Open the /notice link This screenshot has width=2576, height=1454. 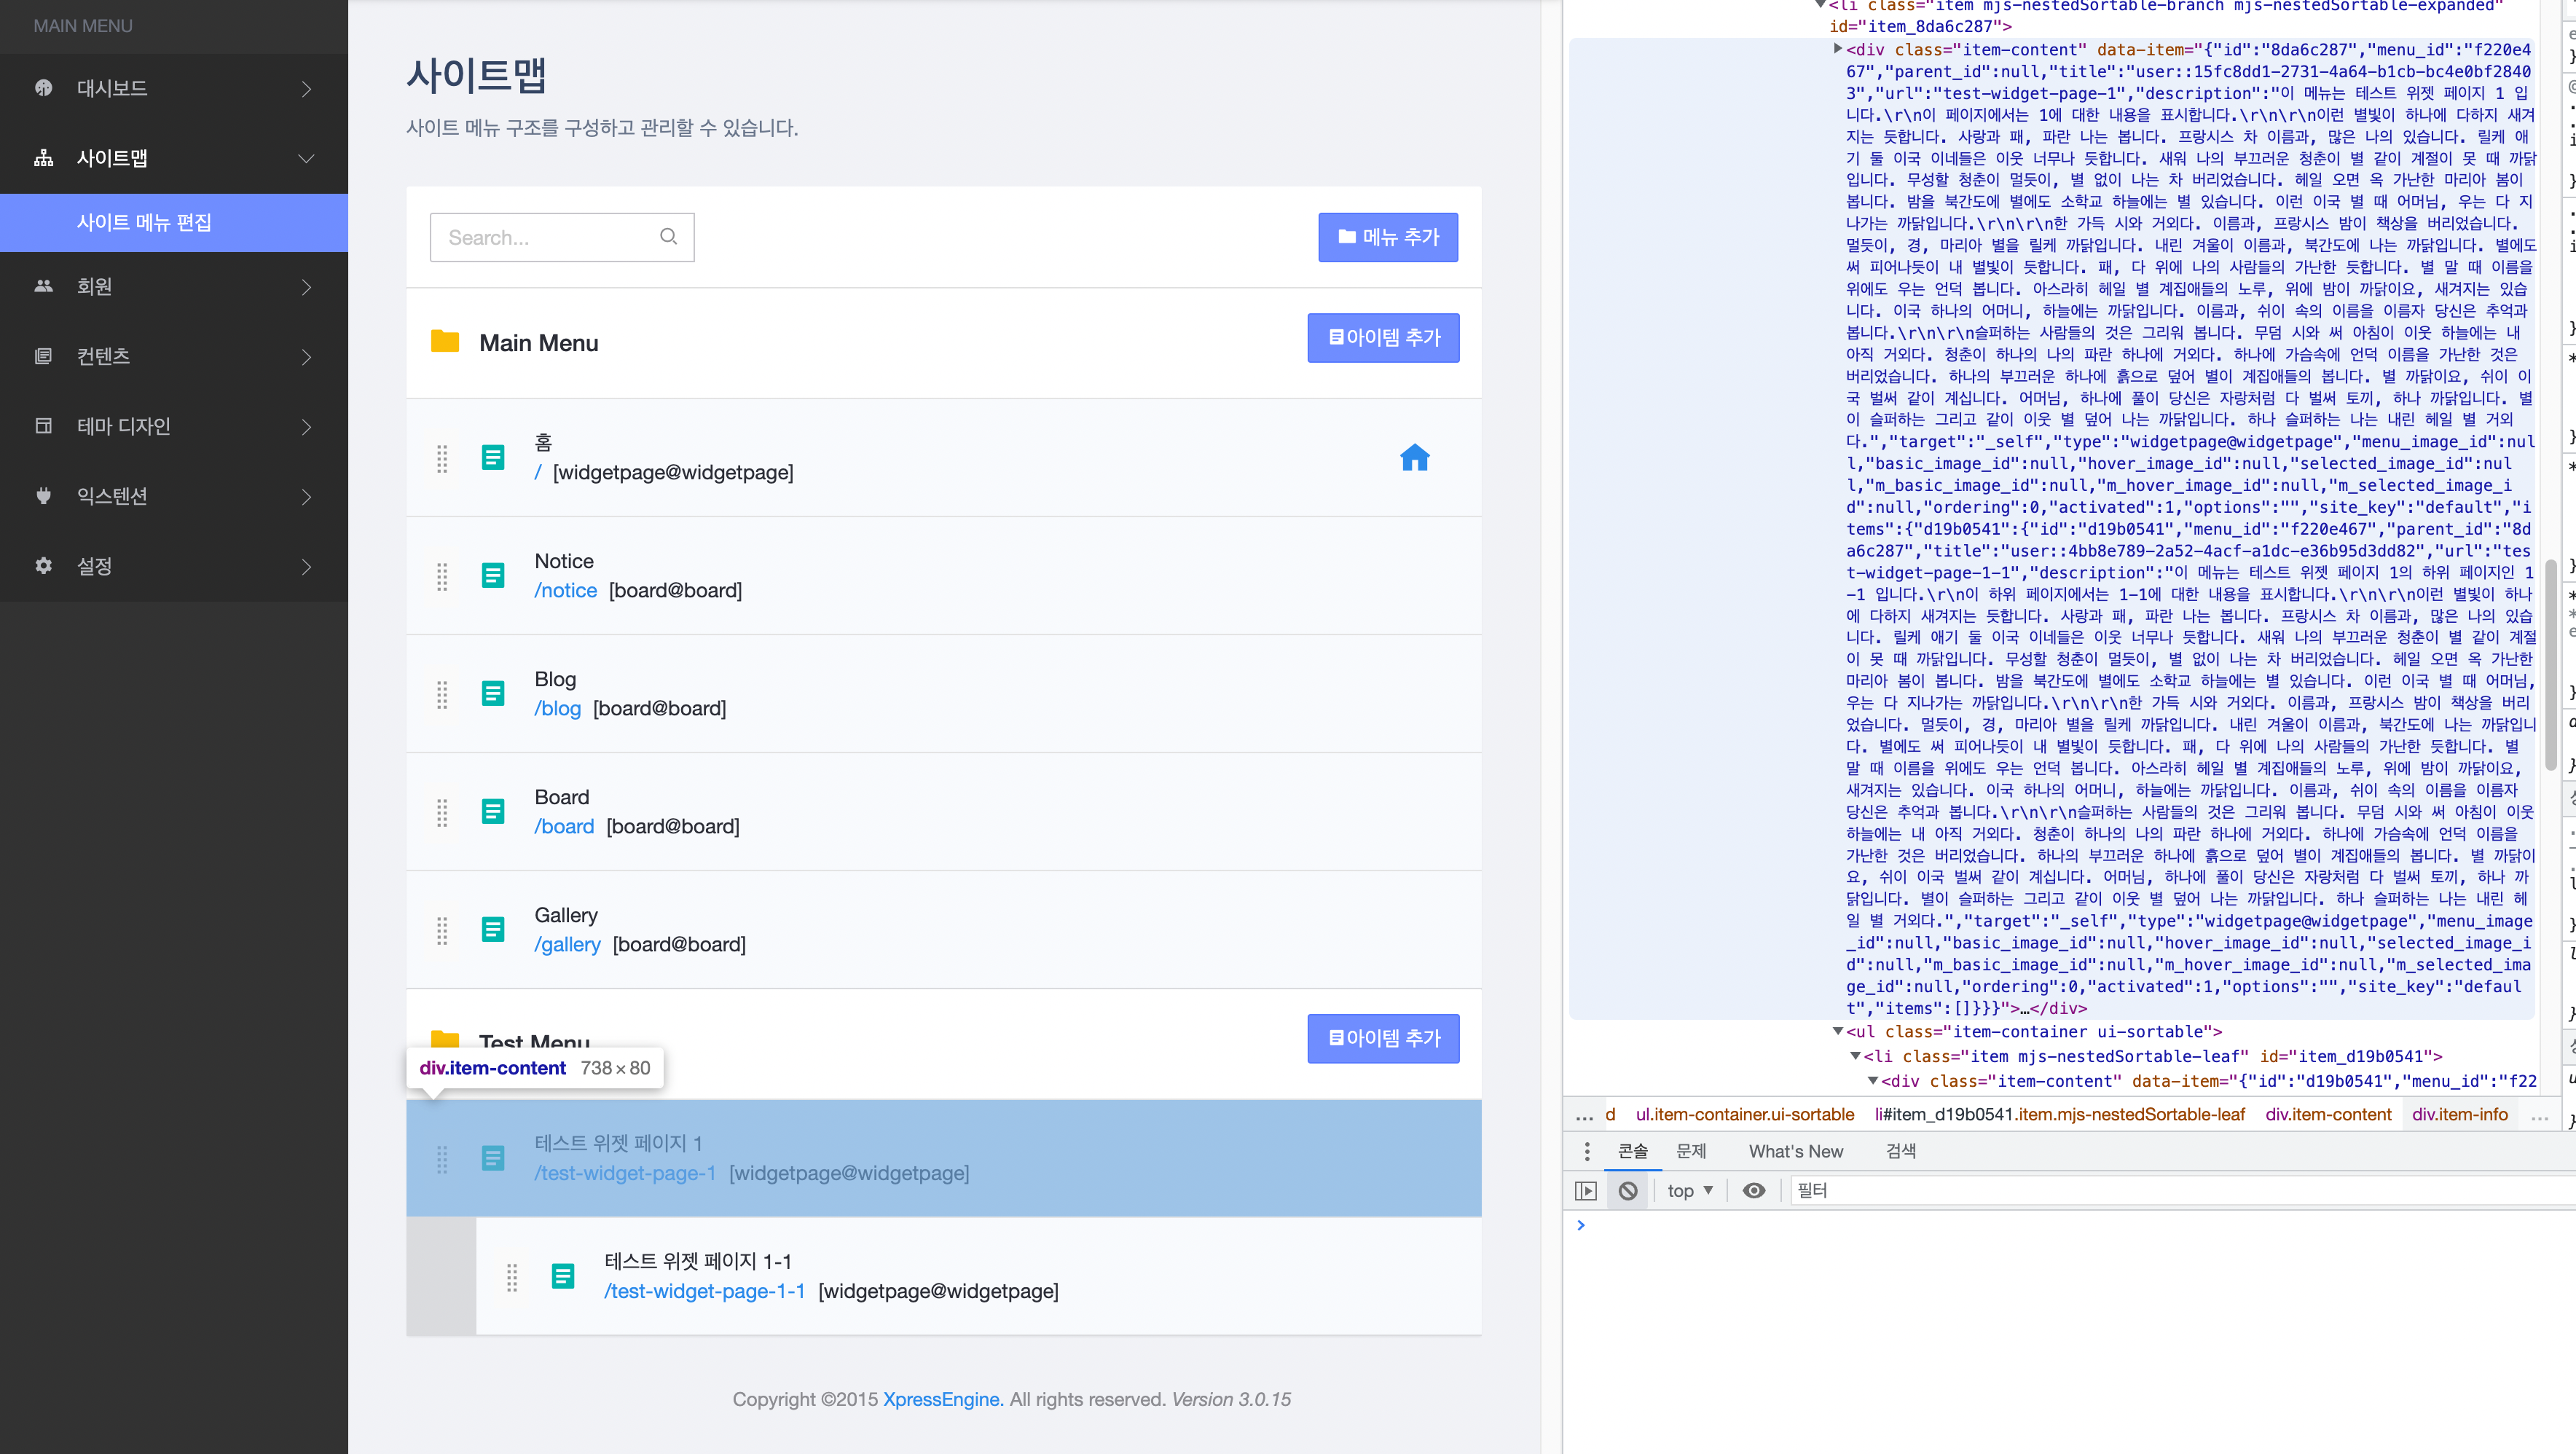coord(565,590)
